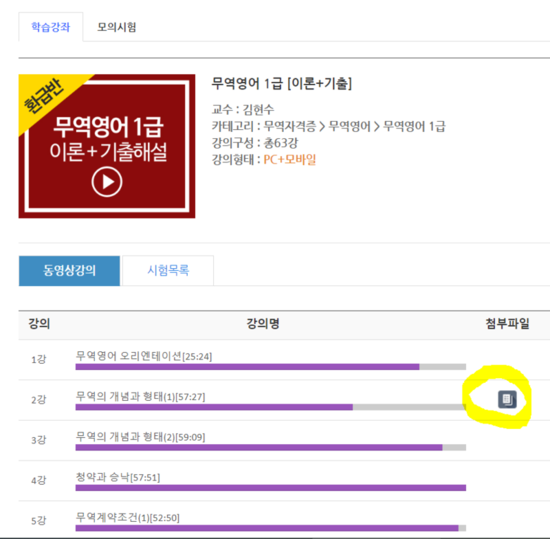The height and width of the screenshot is (539, 550).
Task: Click progress bar of lecture 2강
Action: 271,407
